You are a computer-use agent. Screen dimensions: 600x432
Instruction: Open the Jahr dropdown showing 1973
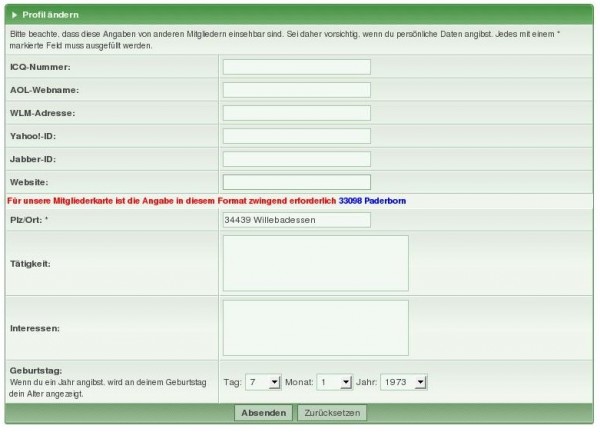(406, 382)
